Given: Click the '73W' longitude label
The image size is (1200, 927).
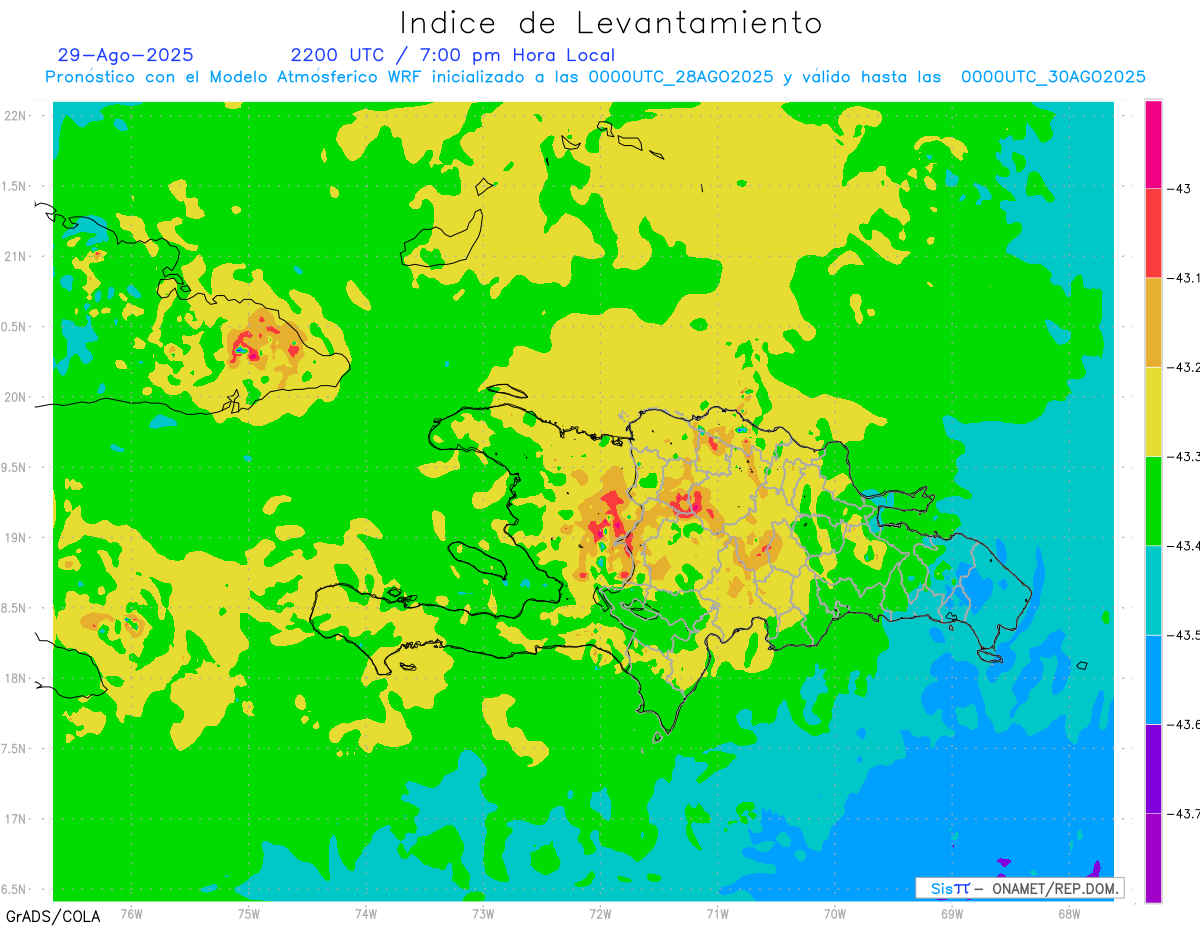Looking at the screenshot, I should [483, 913].
